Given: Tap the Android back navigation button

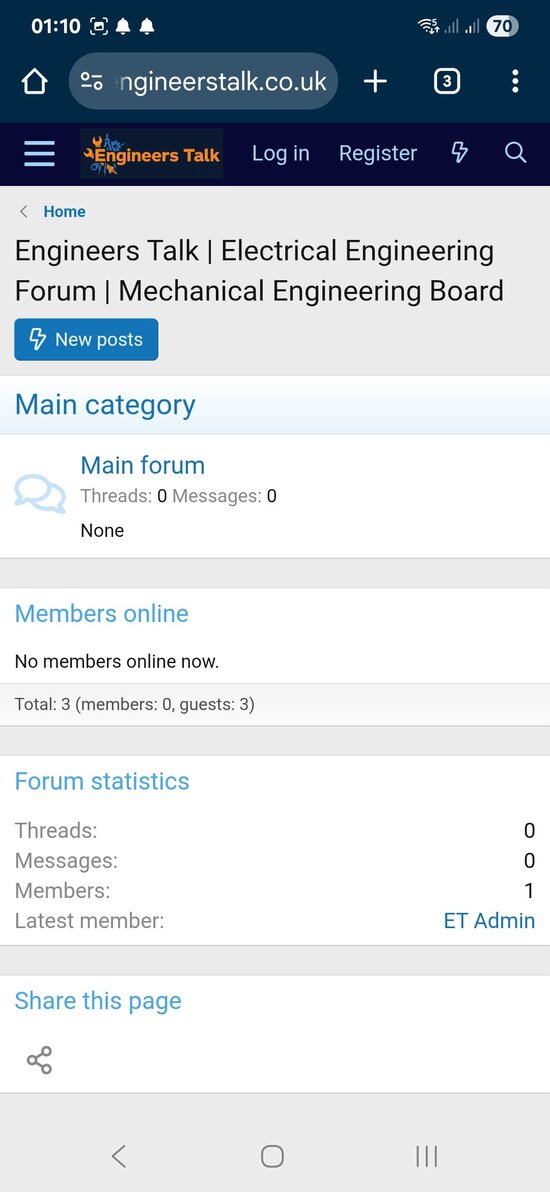Looking at the screenshot, I should pyautogui.click(x=119, y=1156).
